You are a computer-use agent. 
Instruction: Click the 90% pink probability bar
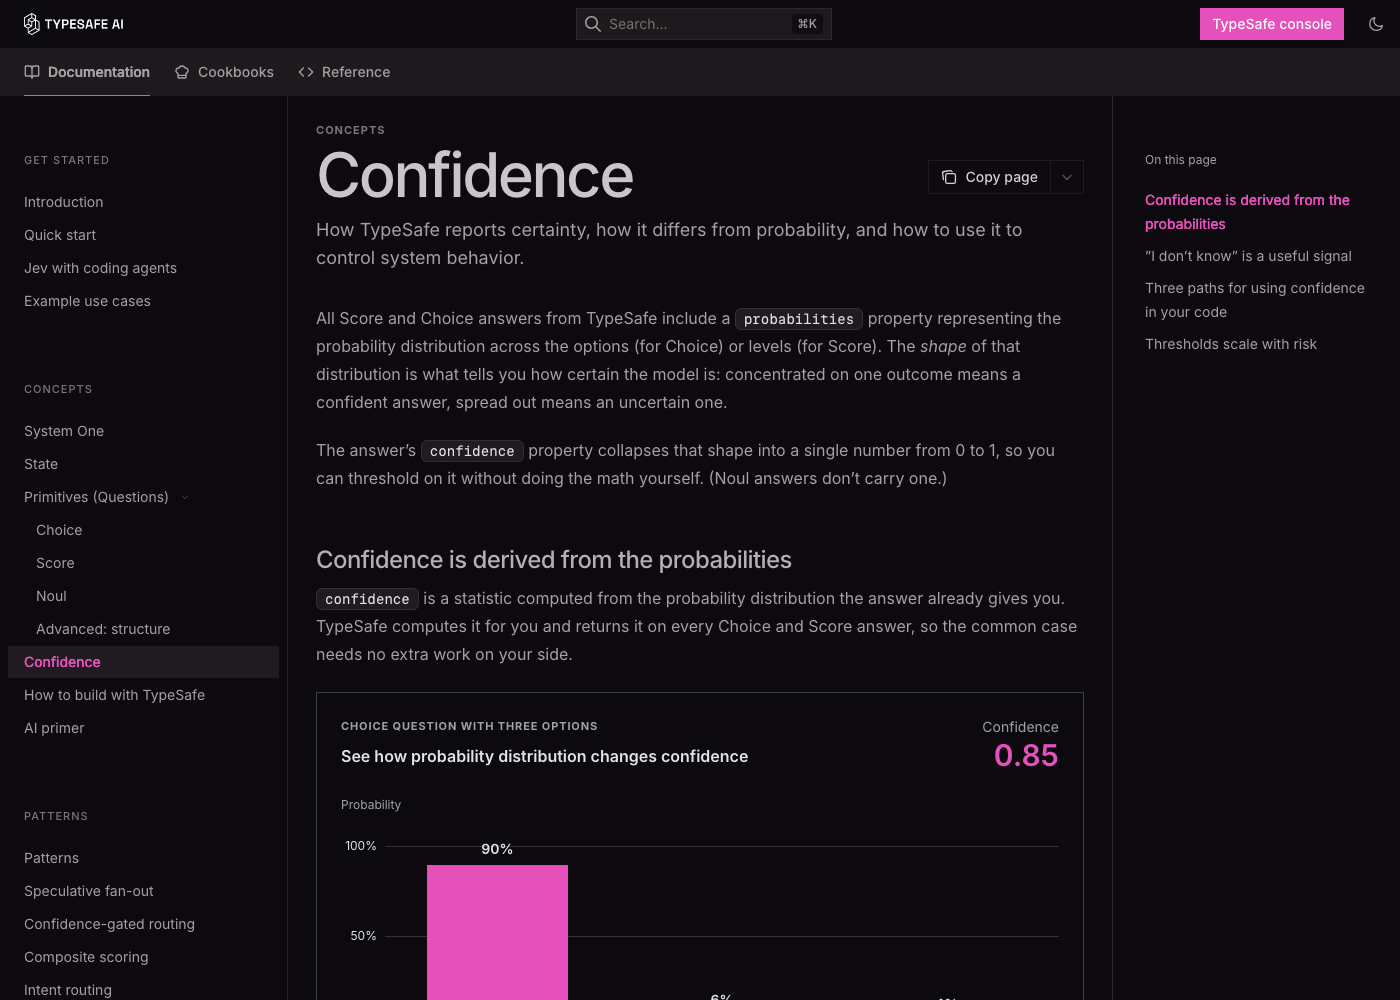(497, 932)
